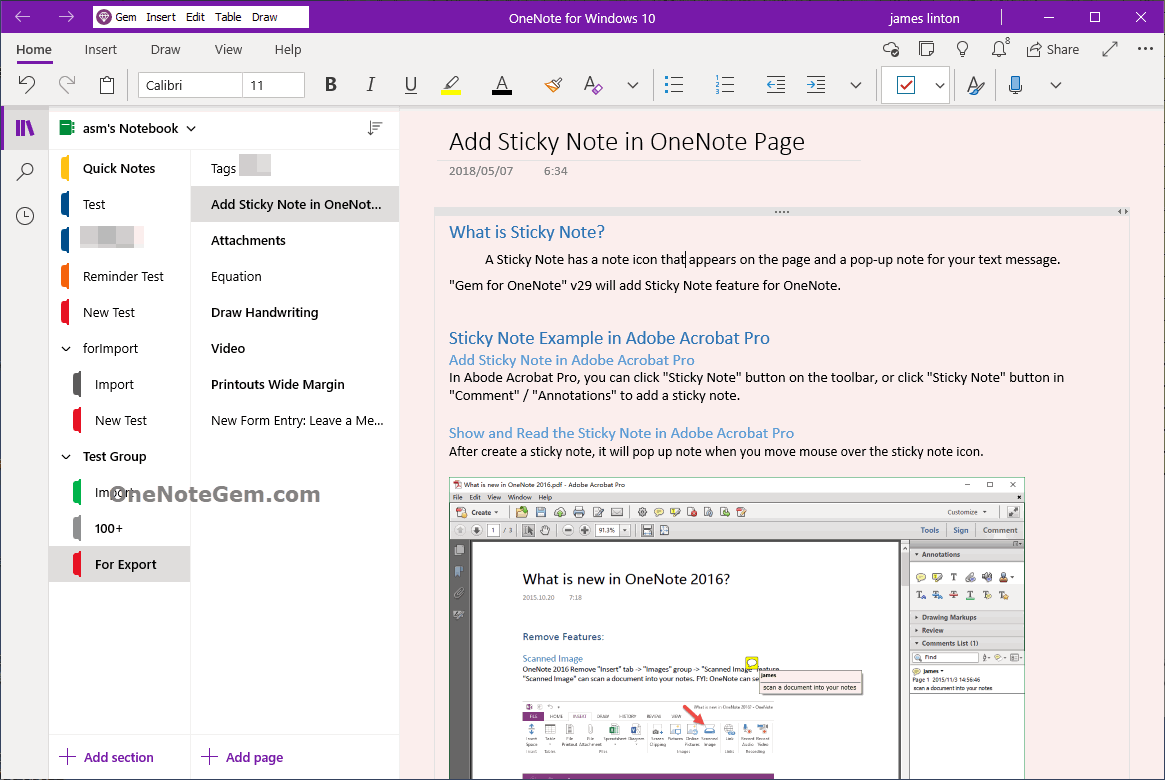Click the page title Add Sticky Note
The image size is (1165, 780).
point(626,141)
